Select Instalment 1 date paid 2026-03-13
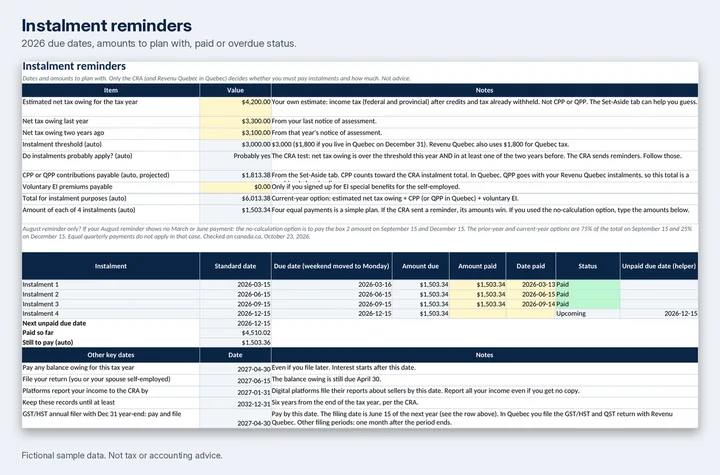The height and width of the screenshot is (475, 720). [531, 285]
